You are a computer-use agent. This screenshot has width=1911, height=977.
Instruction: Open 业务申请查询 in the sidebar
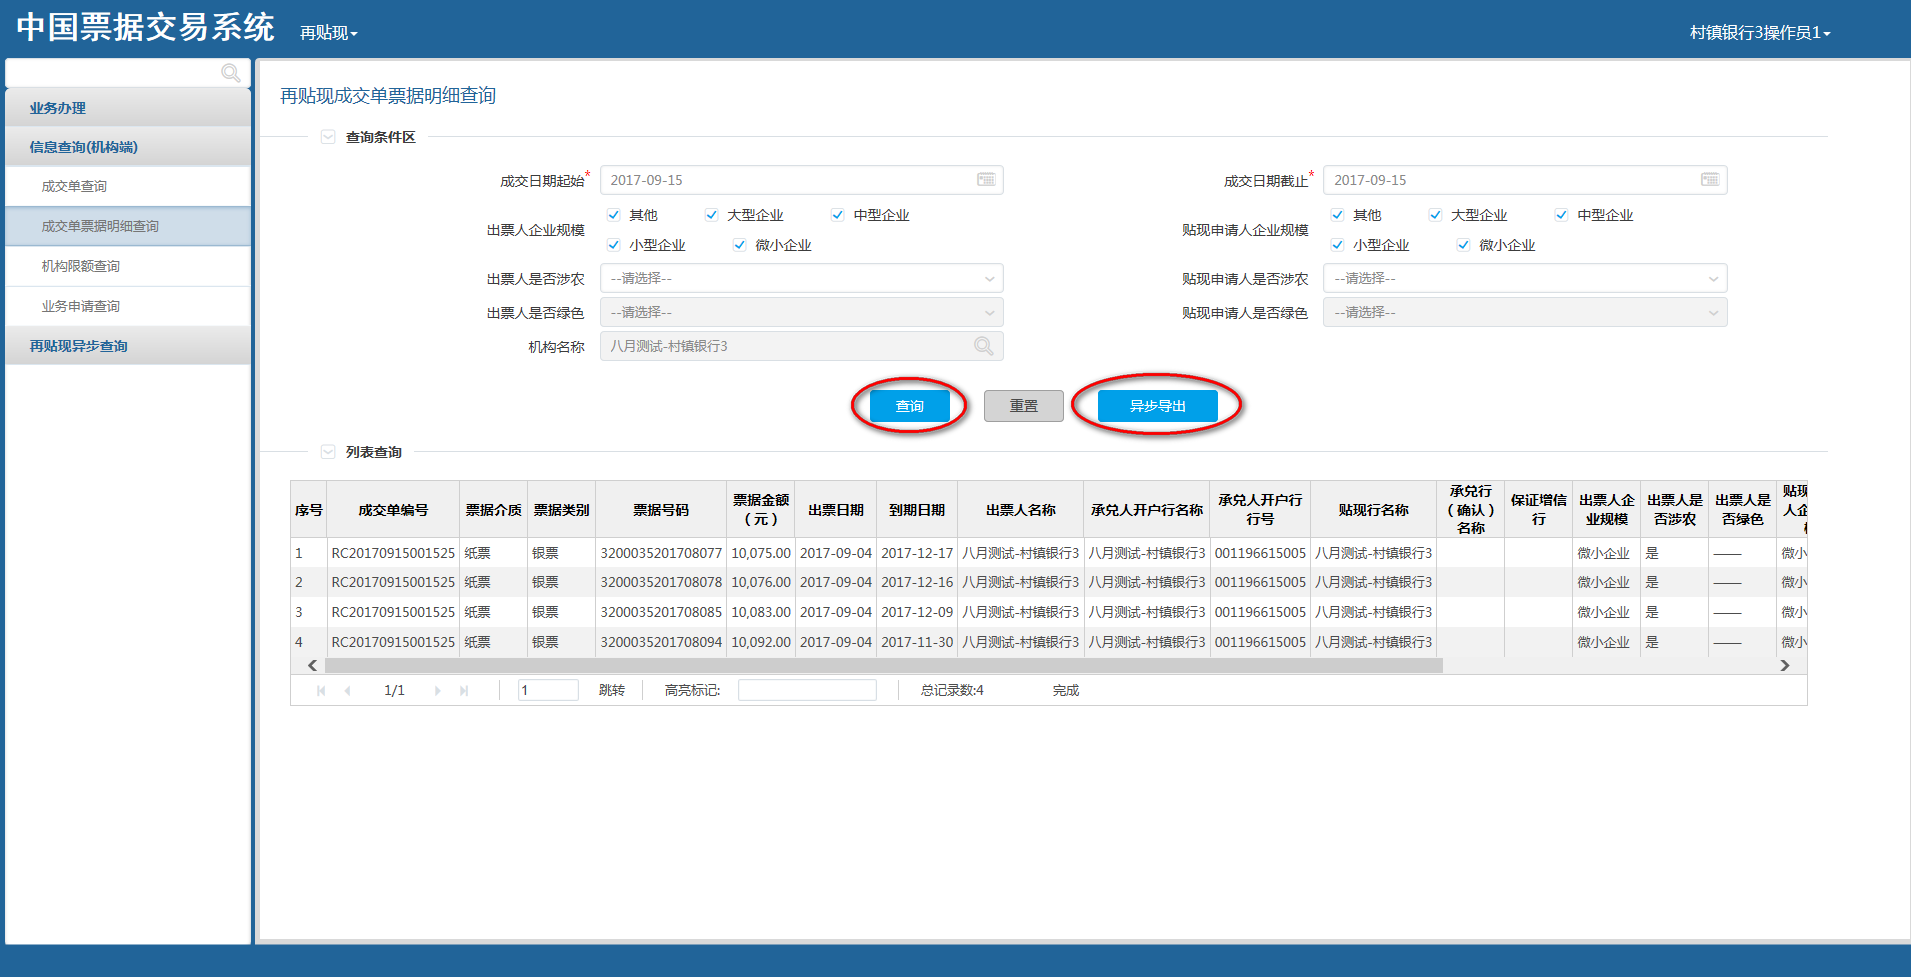128,306
